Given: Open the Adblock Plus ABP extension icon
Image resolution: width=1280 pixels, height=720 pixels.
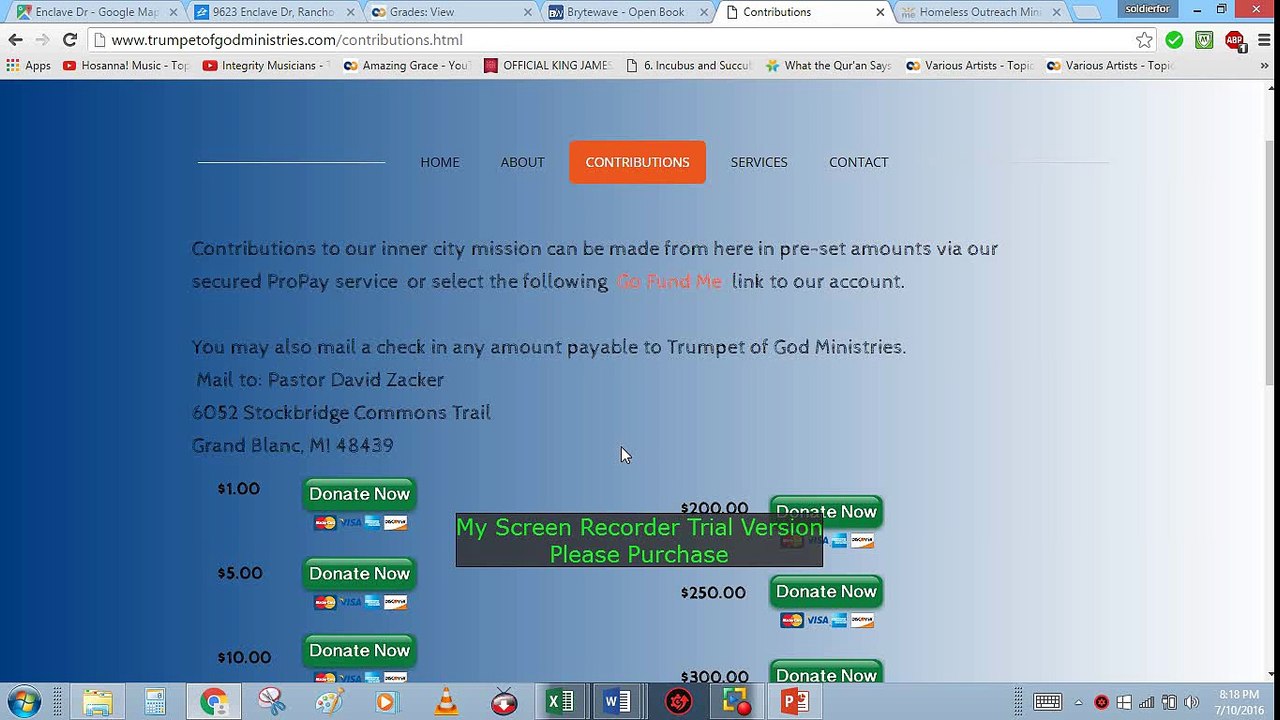Looking at the screenshot, I should [1235, 40].
